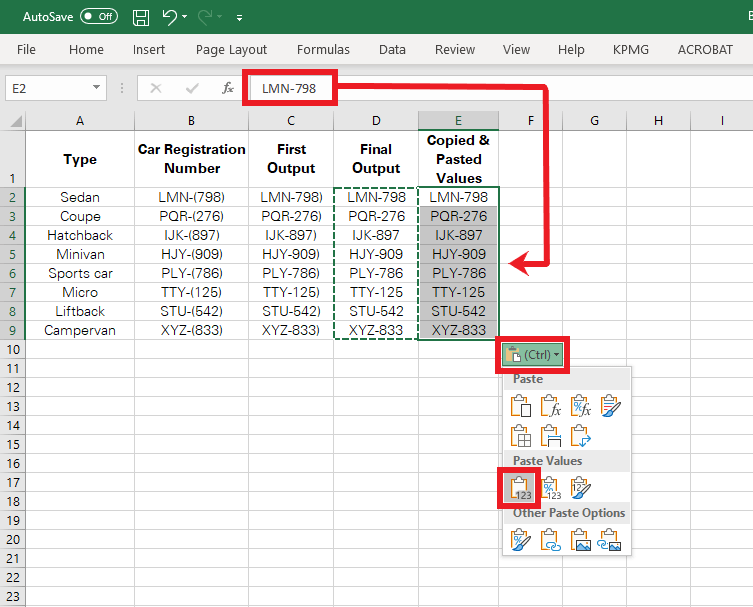
Task: Choose Transpose paste icon
Action: (580, 436)
